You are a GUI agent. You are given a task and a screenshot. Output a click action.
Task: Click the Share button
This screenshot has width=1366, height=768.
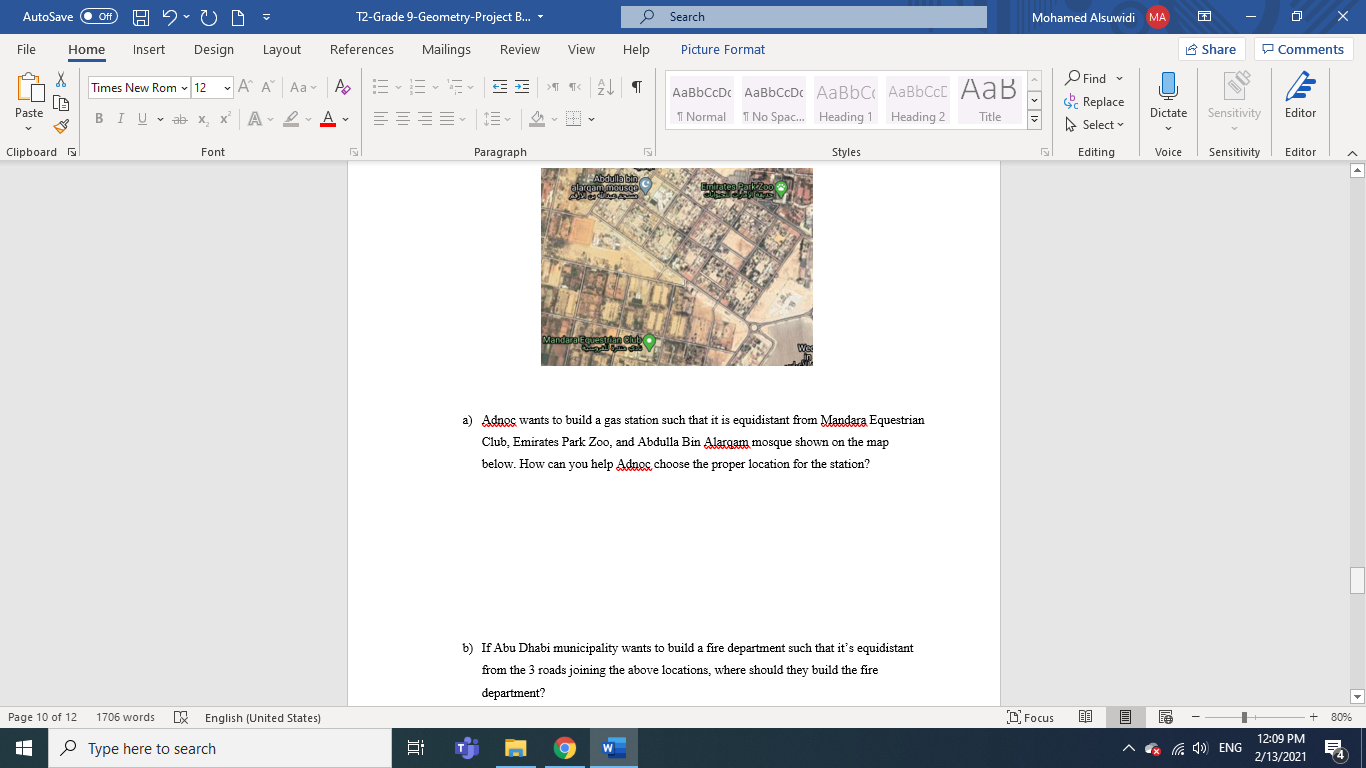pos(1211,49)
